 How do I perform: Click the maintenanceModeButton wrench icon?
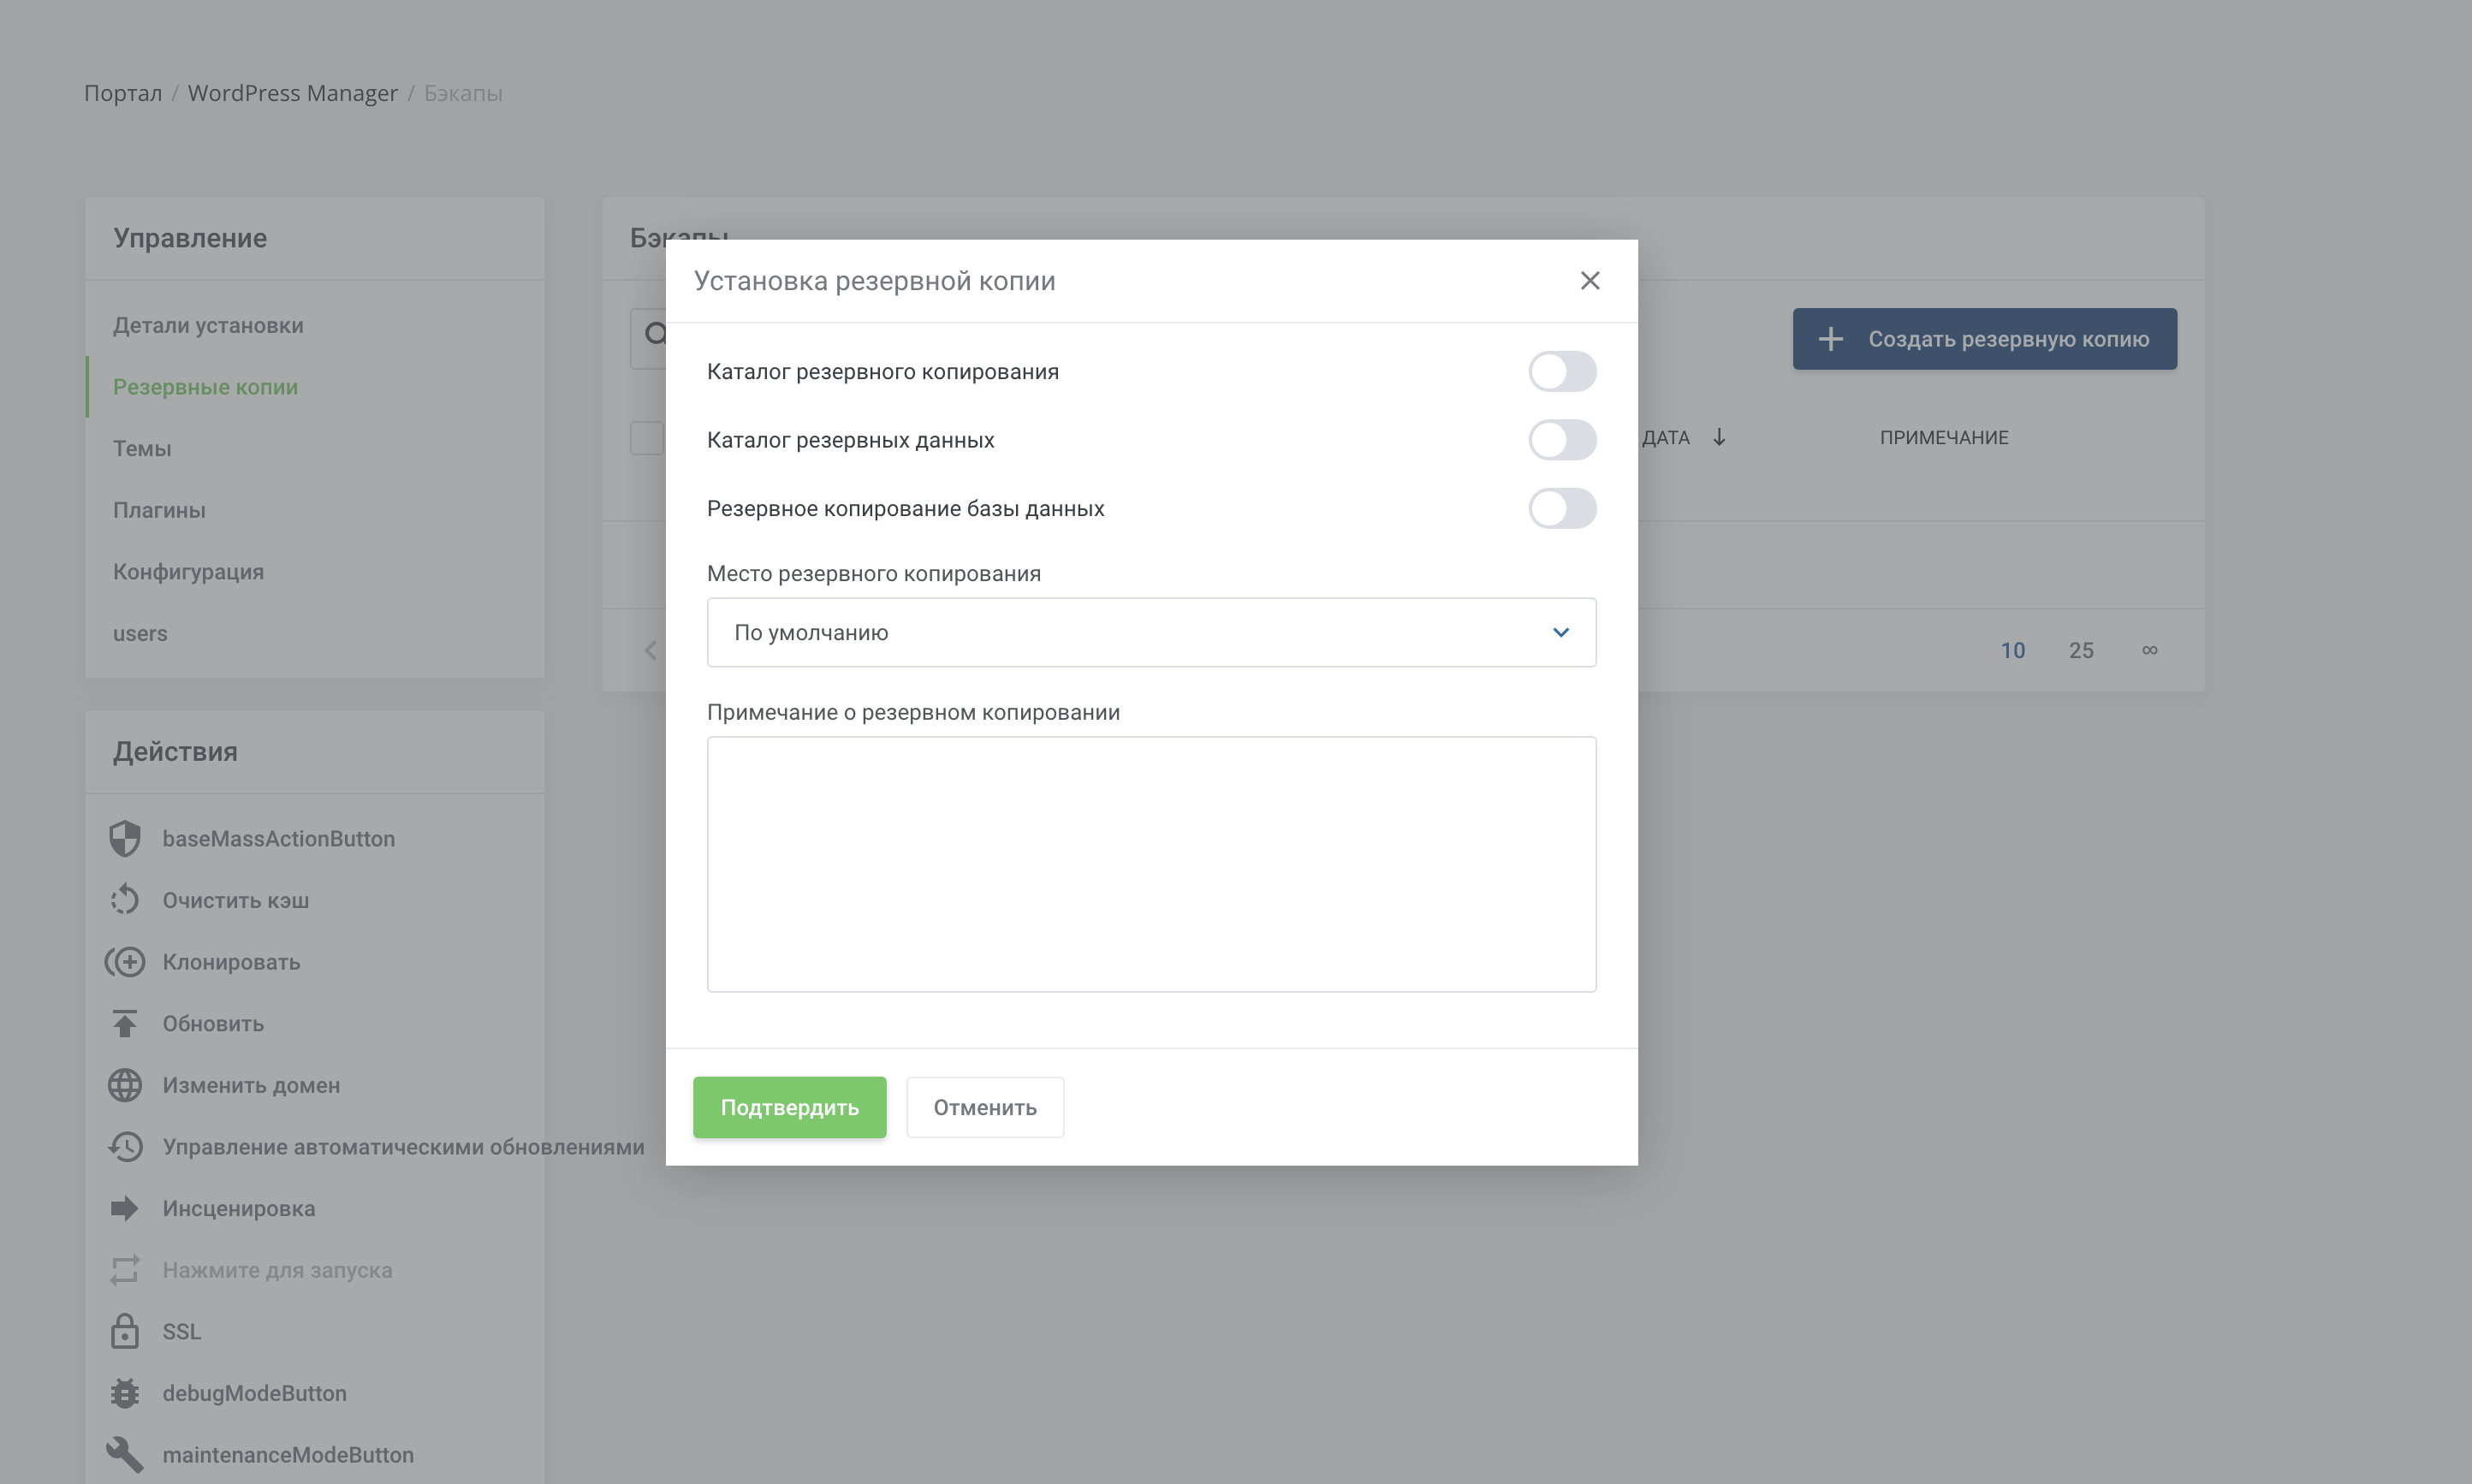coord(125,1455)
